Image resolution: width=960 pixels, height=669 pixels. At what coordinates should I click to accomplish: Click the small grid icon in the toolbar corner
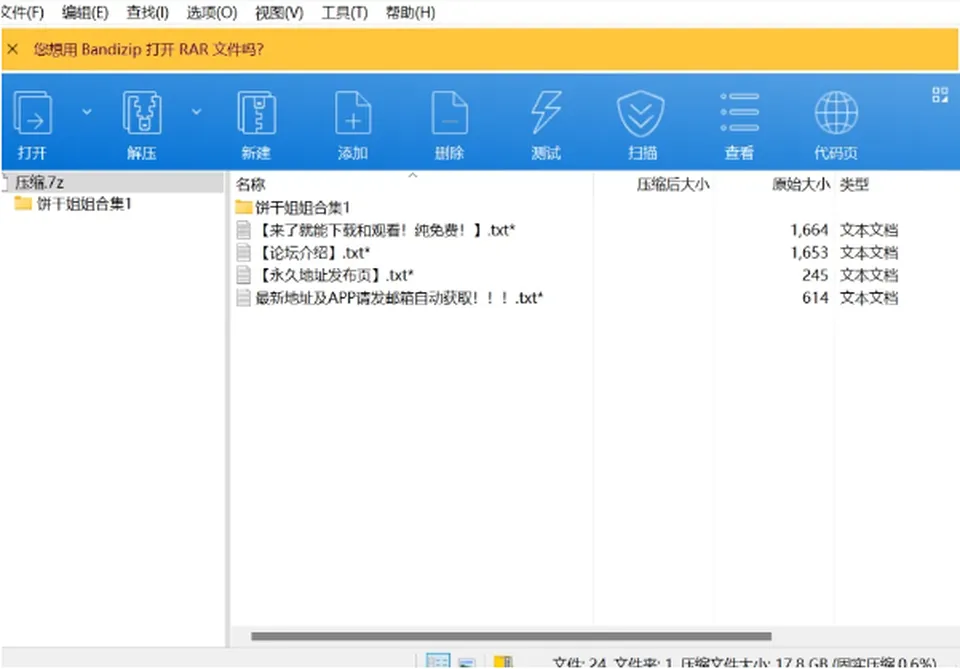point(940,94)
